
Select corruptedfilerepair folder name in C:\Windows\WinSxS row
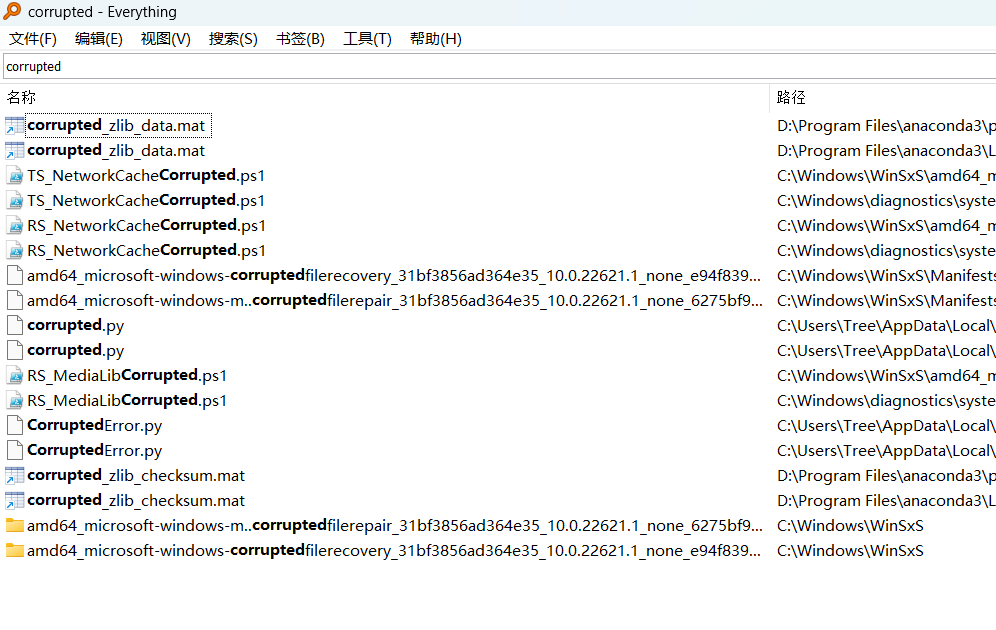click(x=394, y=526)
